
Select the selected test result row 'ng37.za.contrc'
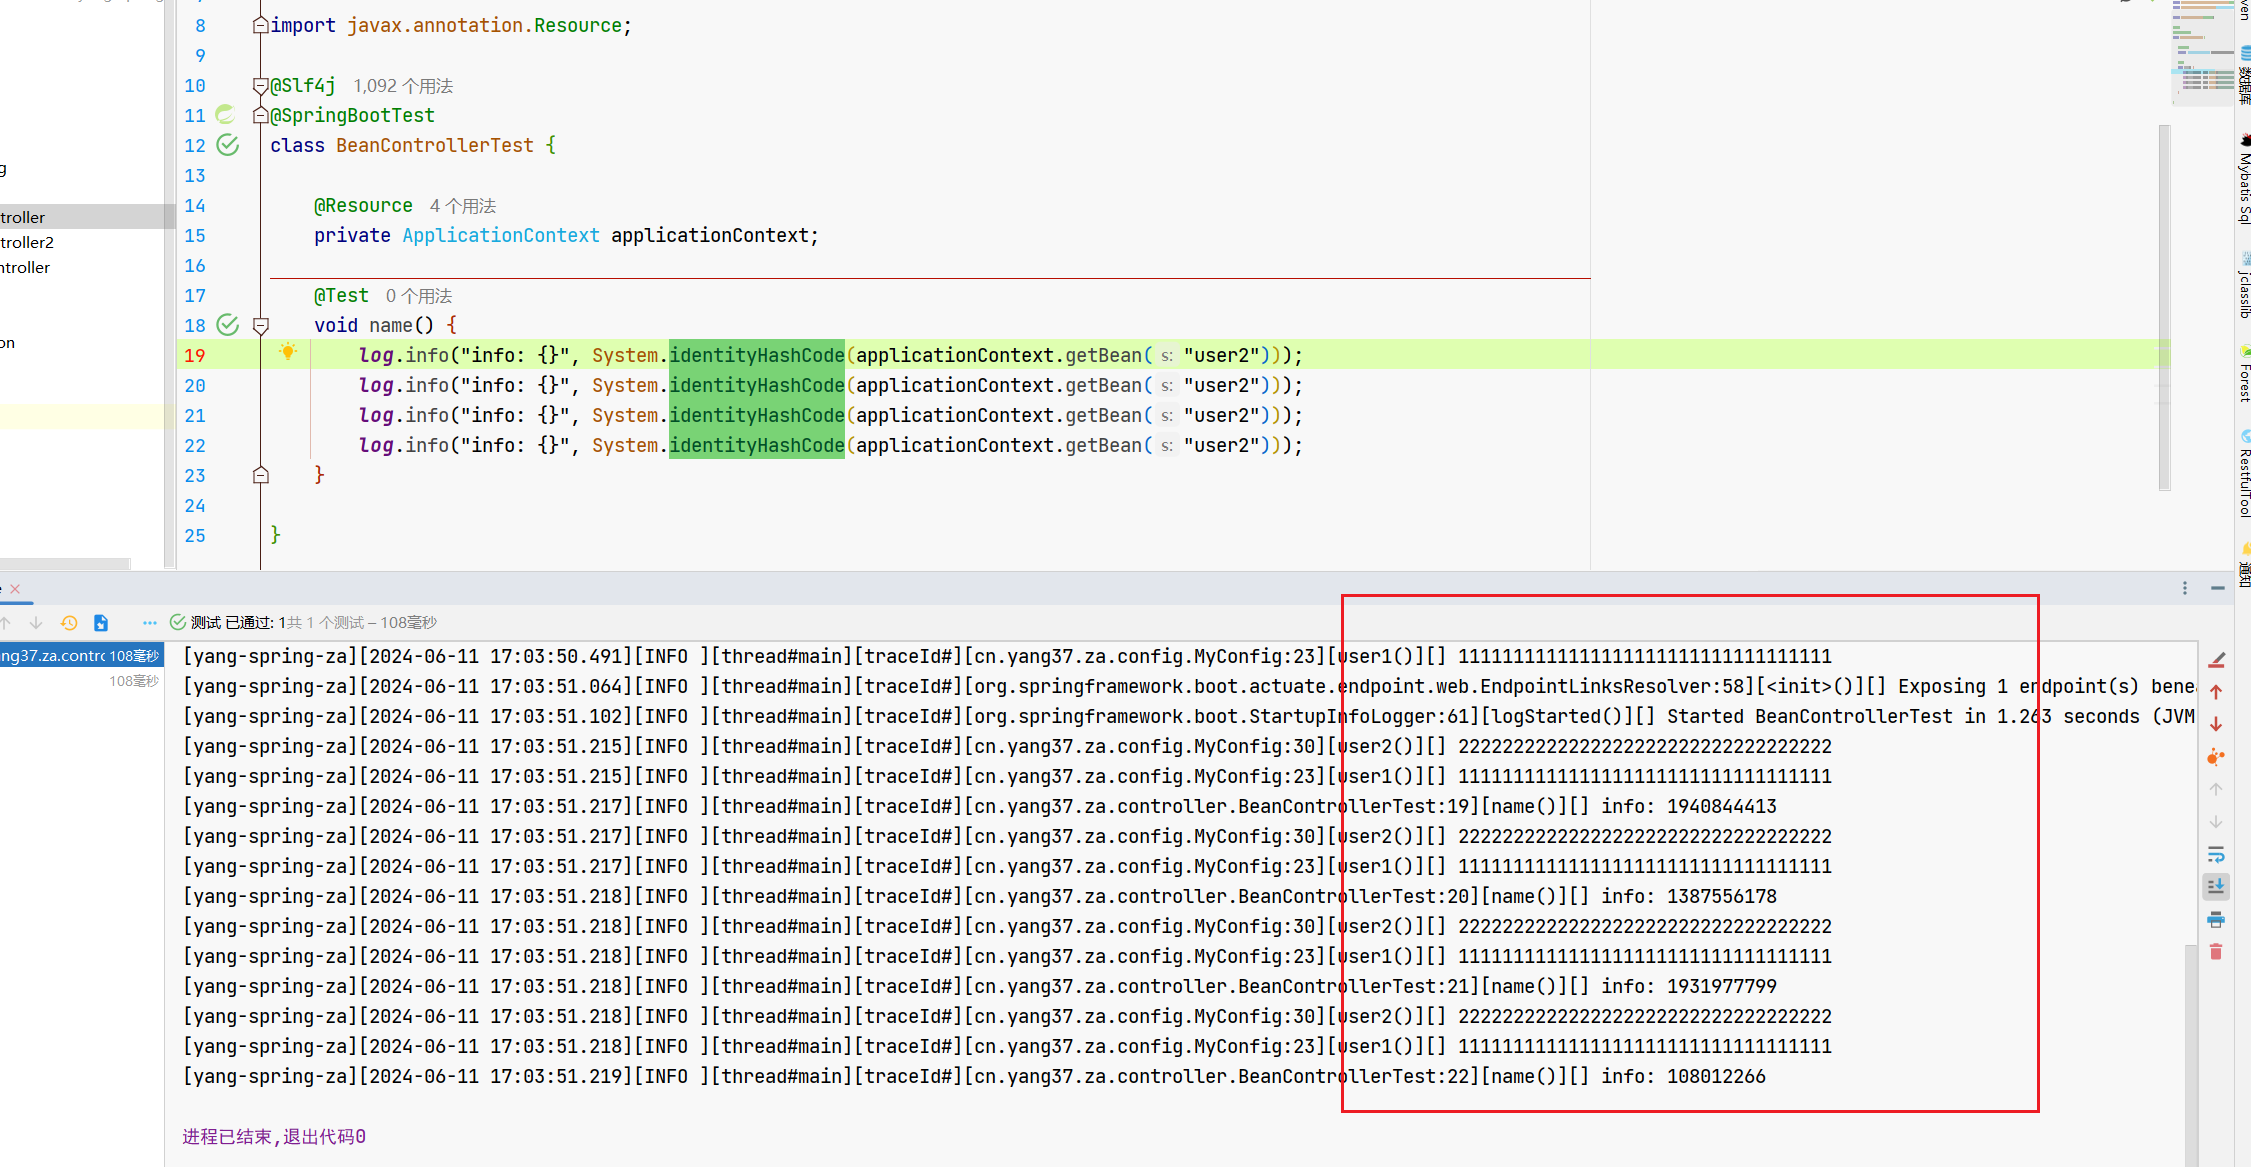coord(81,656)
